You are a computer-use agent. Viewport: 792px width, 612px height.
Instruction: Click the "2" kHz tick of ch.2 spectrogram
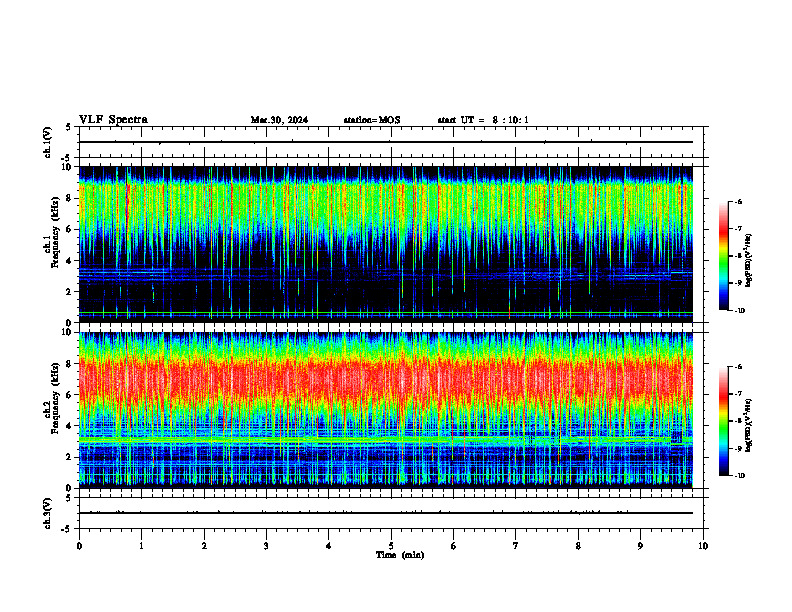click(69, 457)
